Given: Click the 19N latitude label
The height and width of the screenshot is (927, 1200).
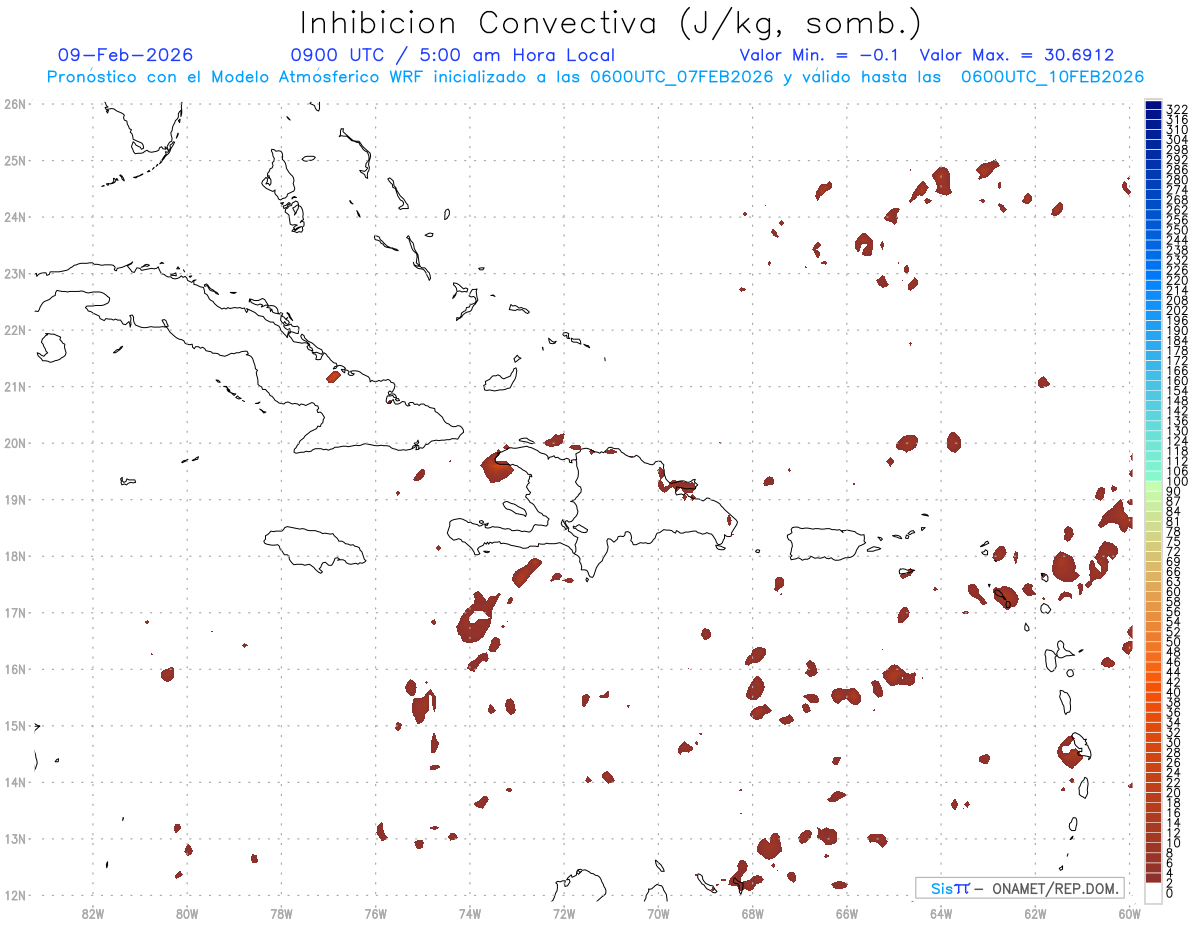Looking at the screenshot, I should click(x=14, y=499).
